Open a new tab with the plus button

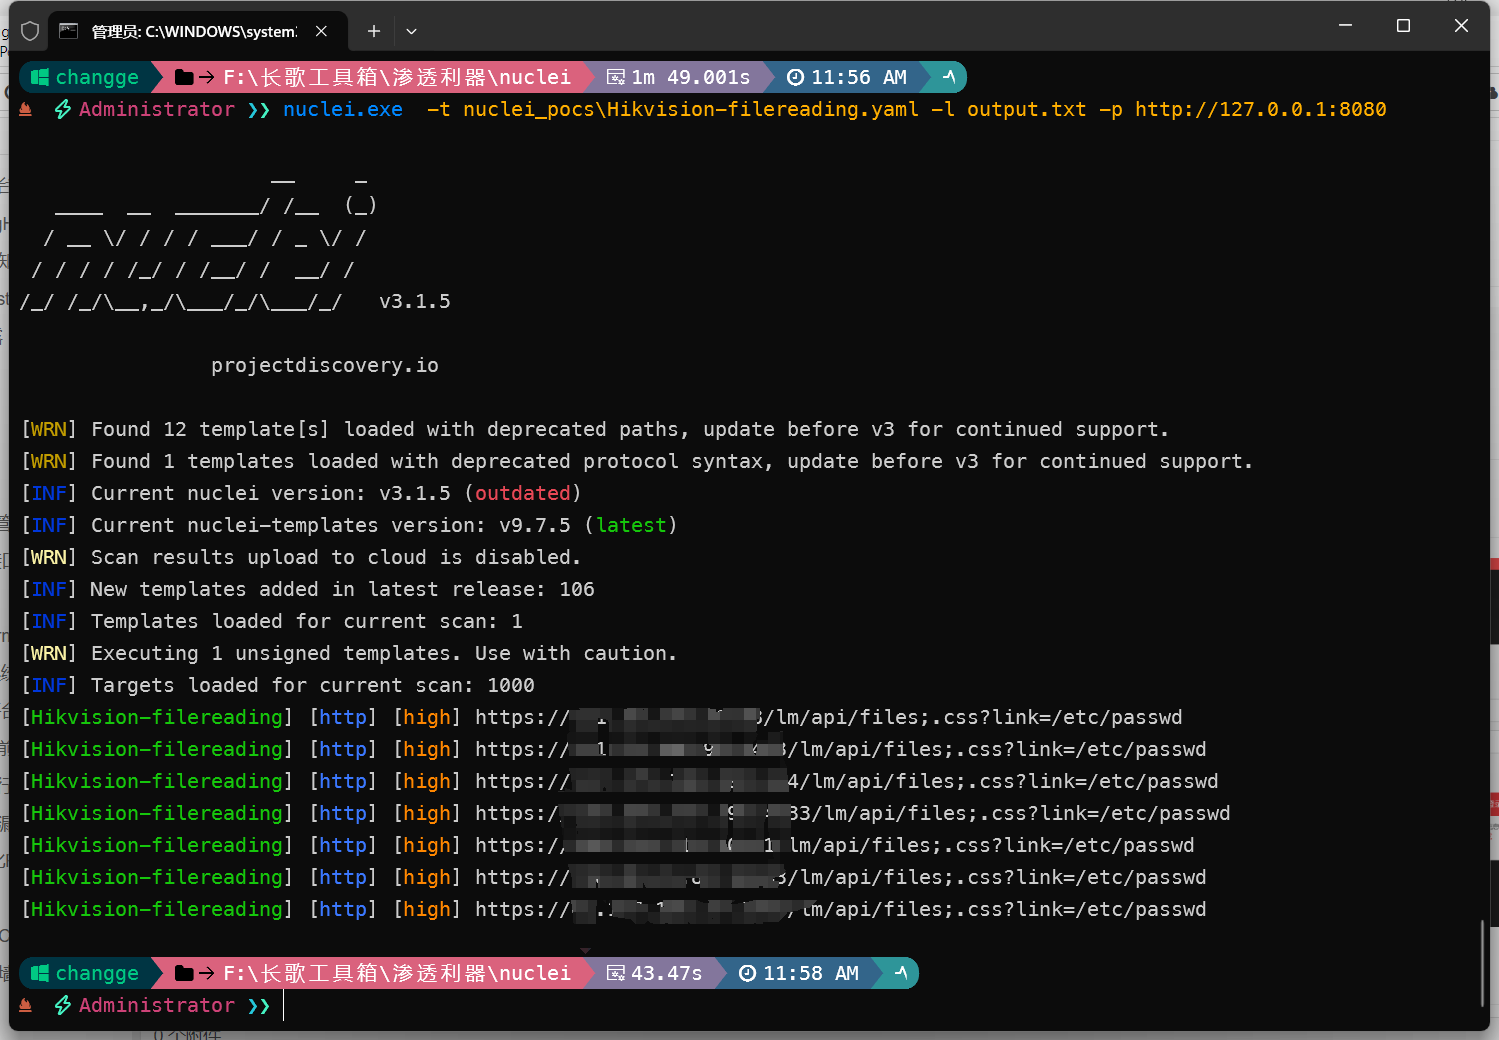tap(374, 31)
